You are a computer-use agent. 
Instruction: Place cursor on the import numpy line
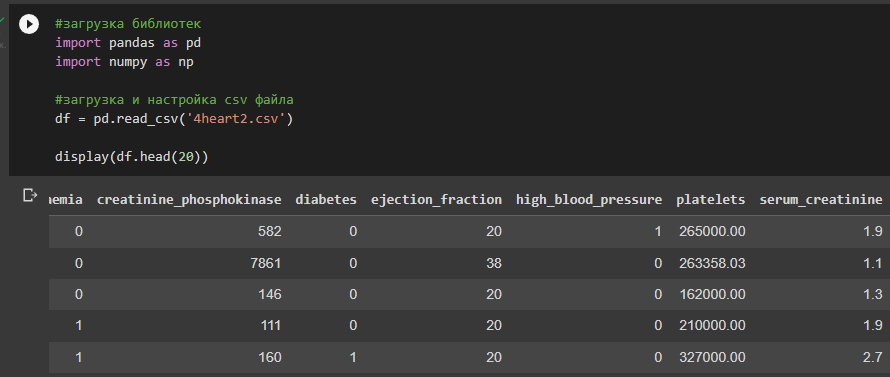(124, 62)
